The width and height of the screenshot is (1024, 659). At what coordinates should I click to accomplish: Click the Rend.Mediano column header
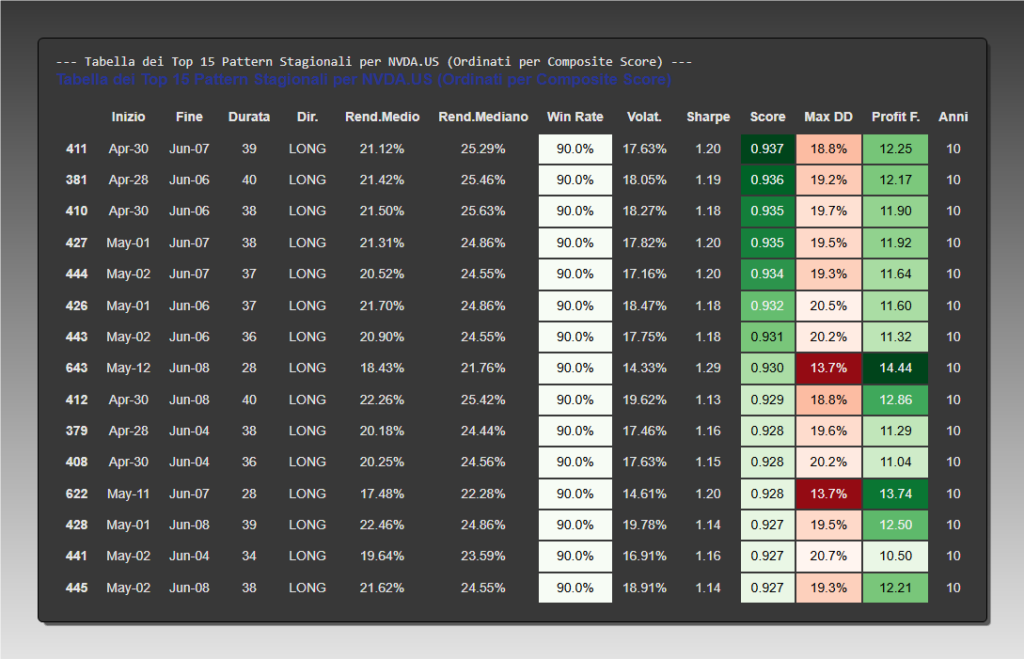pyautogui.click(x=483, y=117)
